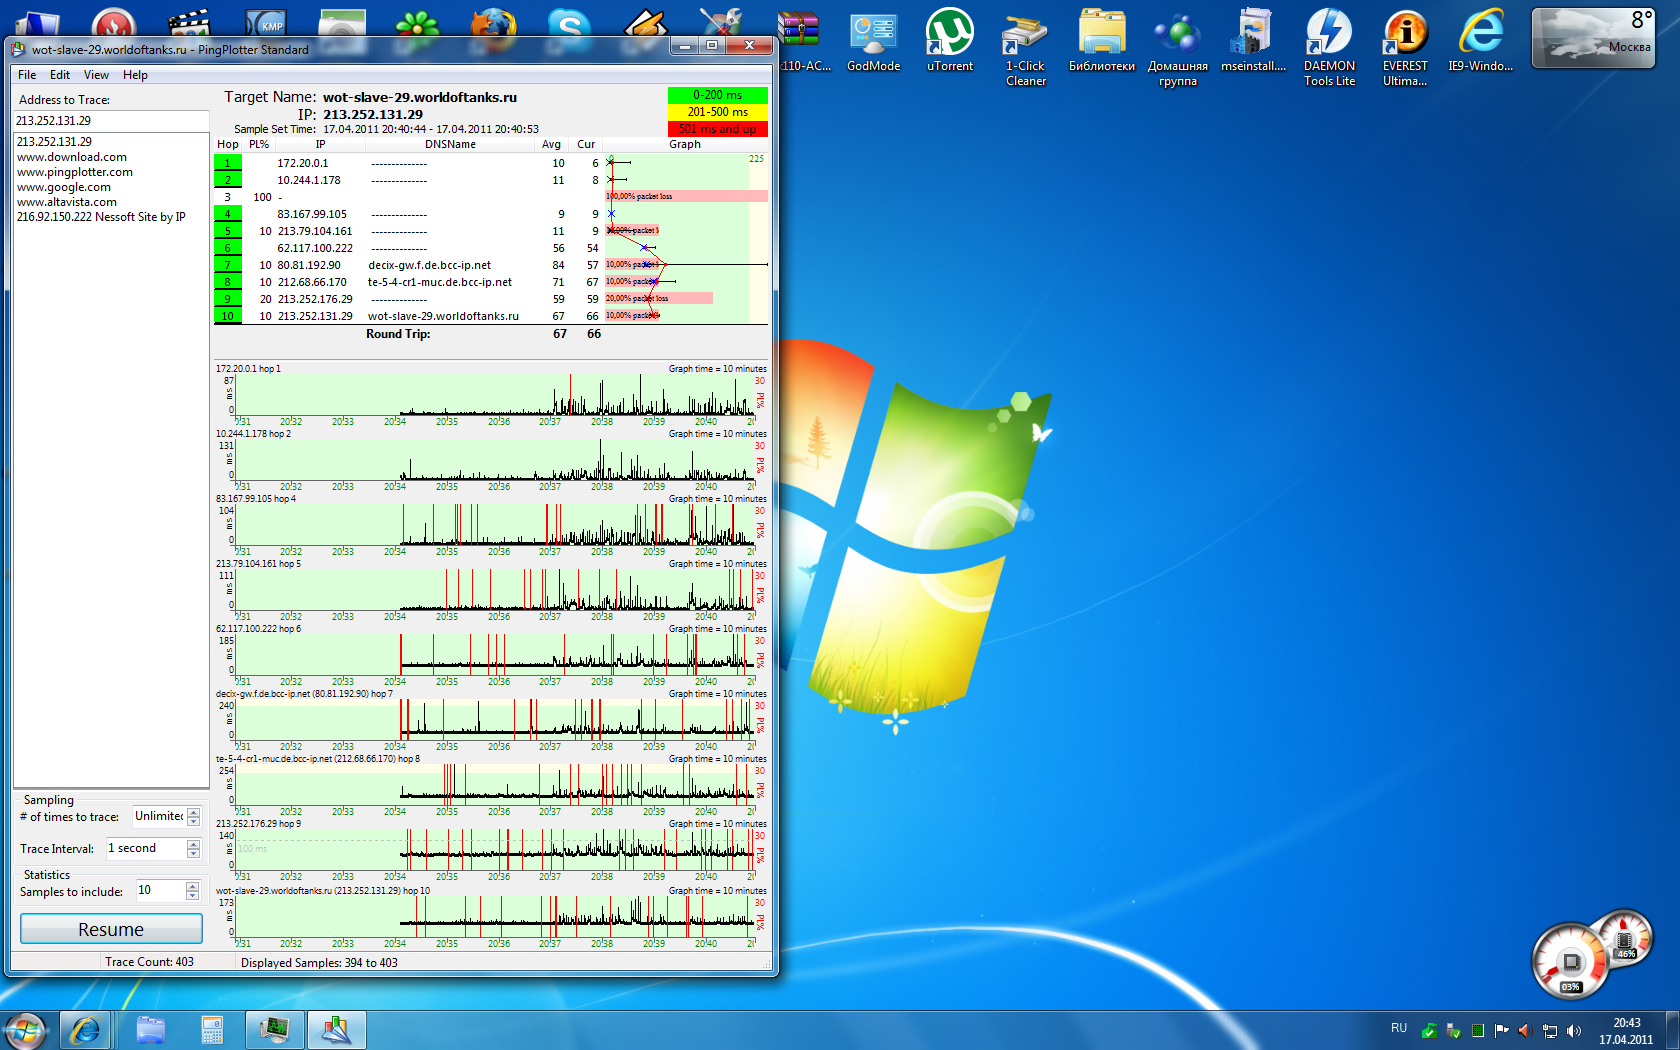Click the network tray icon
The height and width of the screenshot is (1050, 1680).
tap(1549, 1030)
